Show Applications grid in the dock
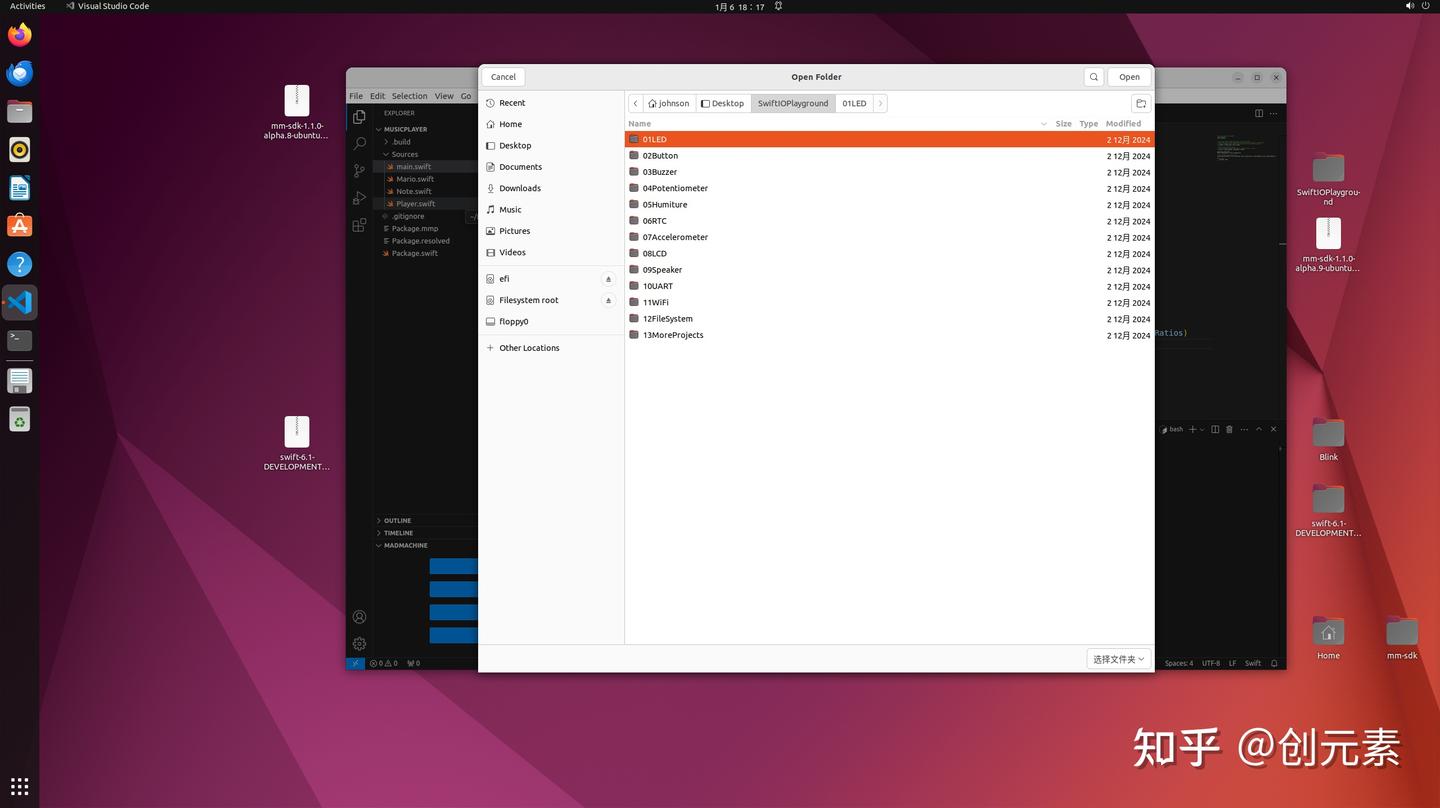The height and width of the screenshot is (808, 1440). (20, 786)
